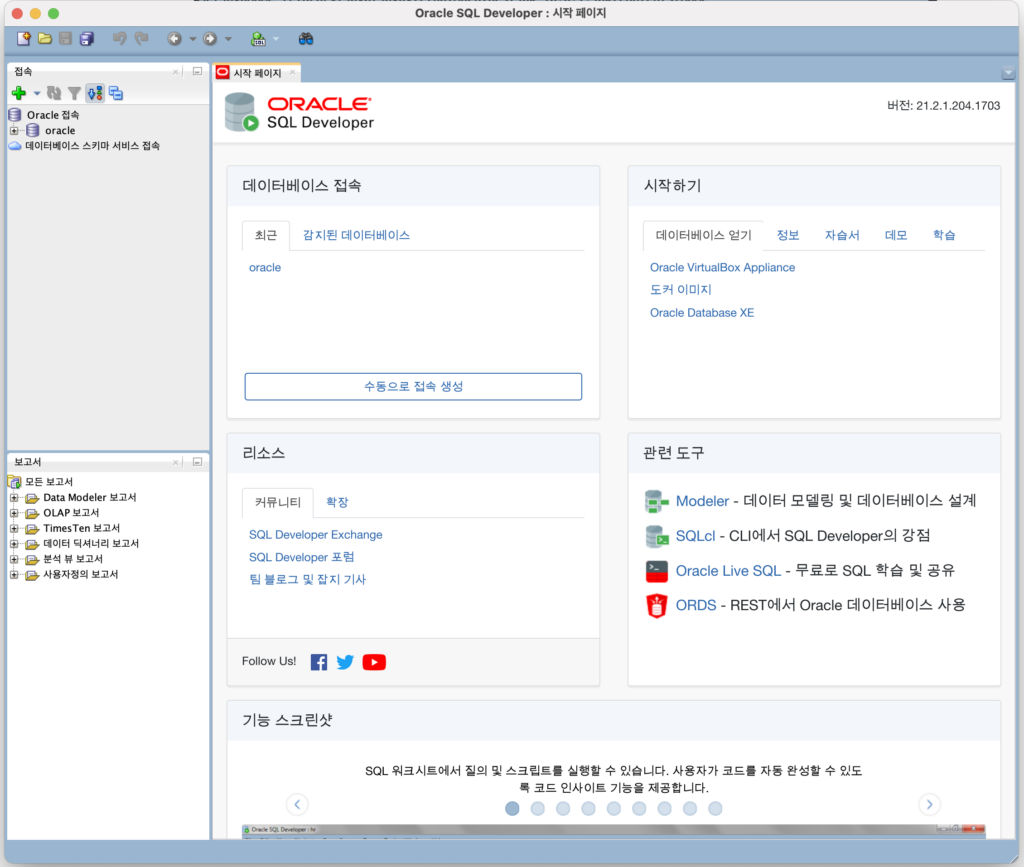Viewport: 1024px width, 867px height.
Task: Expand the oracle connection node
Action: click(x=14, y=131)
